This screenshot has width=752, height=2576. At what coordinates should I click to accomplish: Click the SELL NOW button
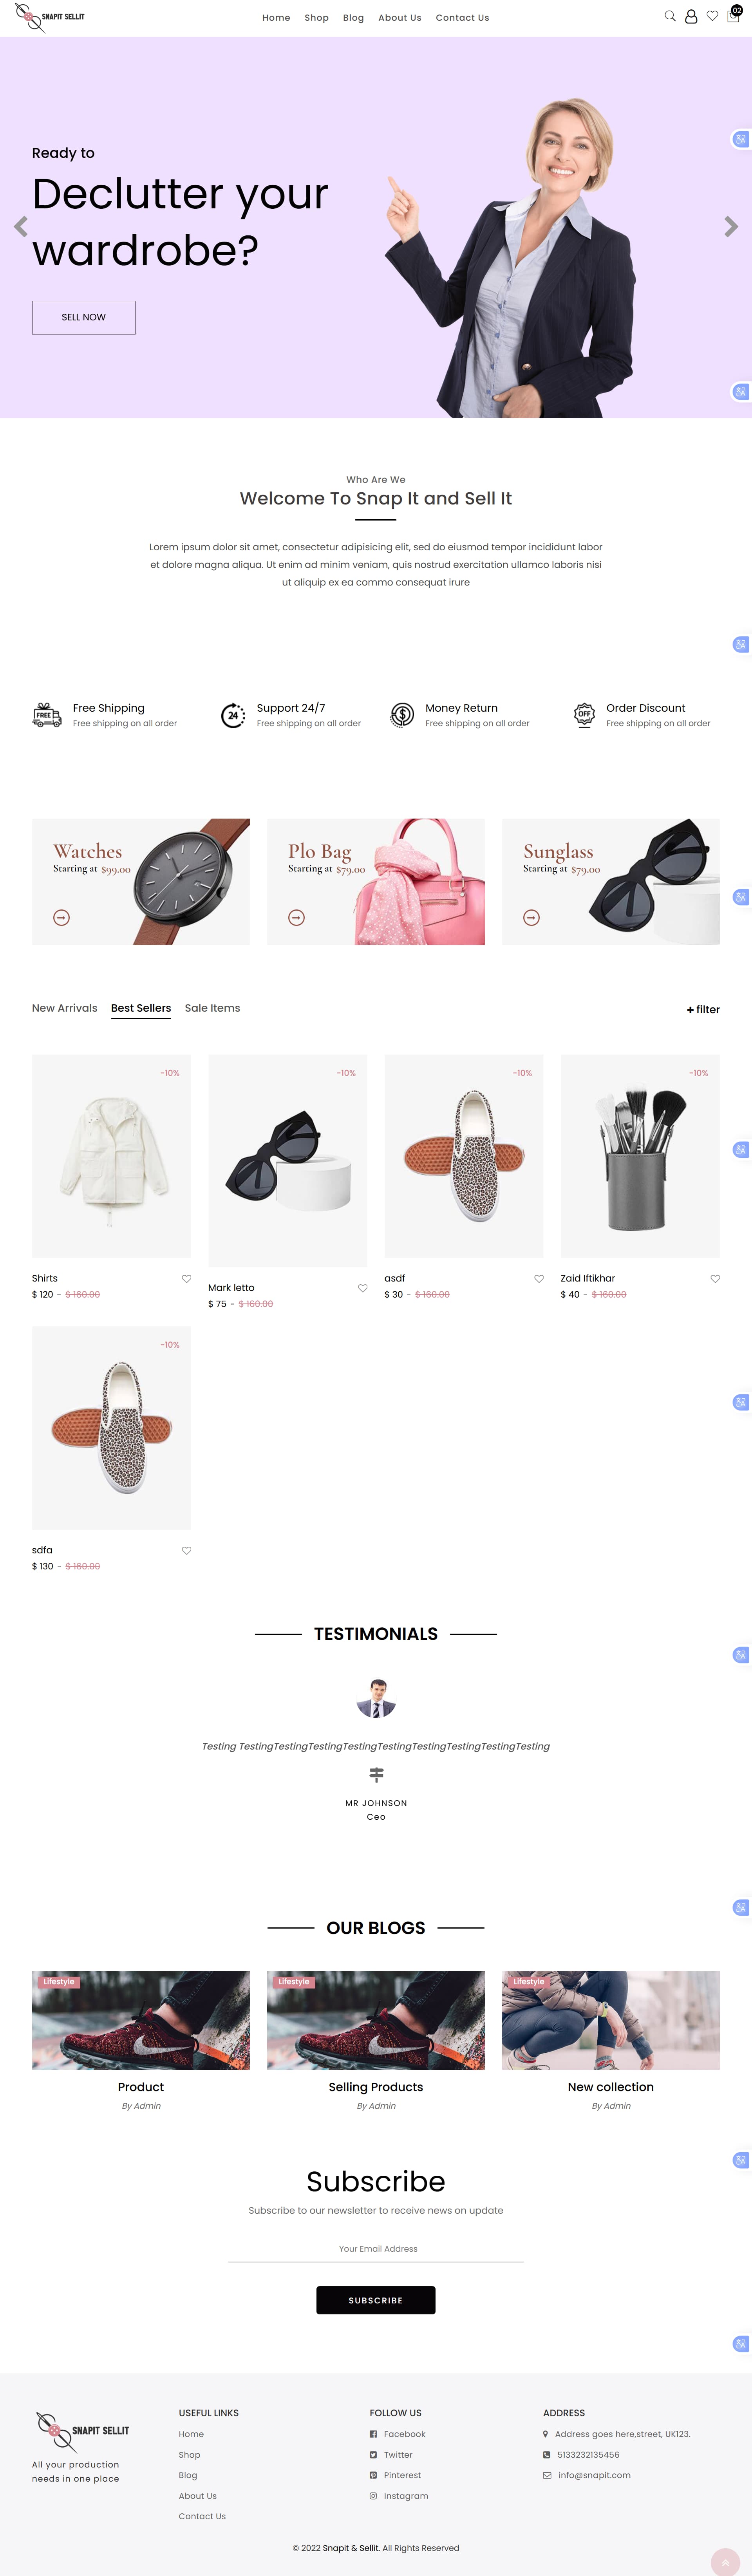coord(84,317)
